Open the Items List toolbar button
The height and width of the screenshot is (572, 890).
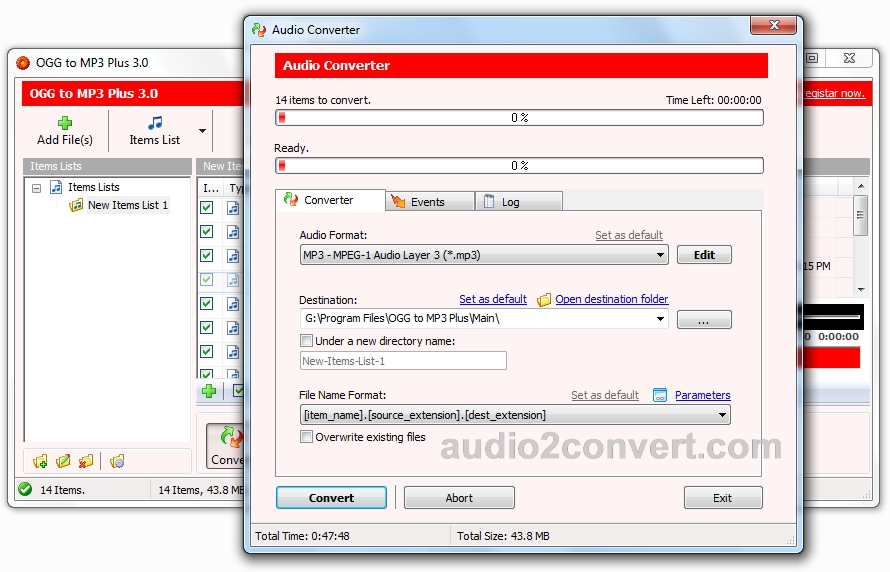click(154, 131)
